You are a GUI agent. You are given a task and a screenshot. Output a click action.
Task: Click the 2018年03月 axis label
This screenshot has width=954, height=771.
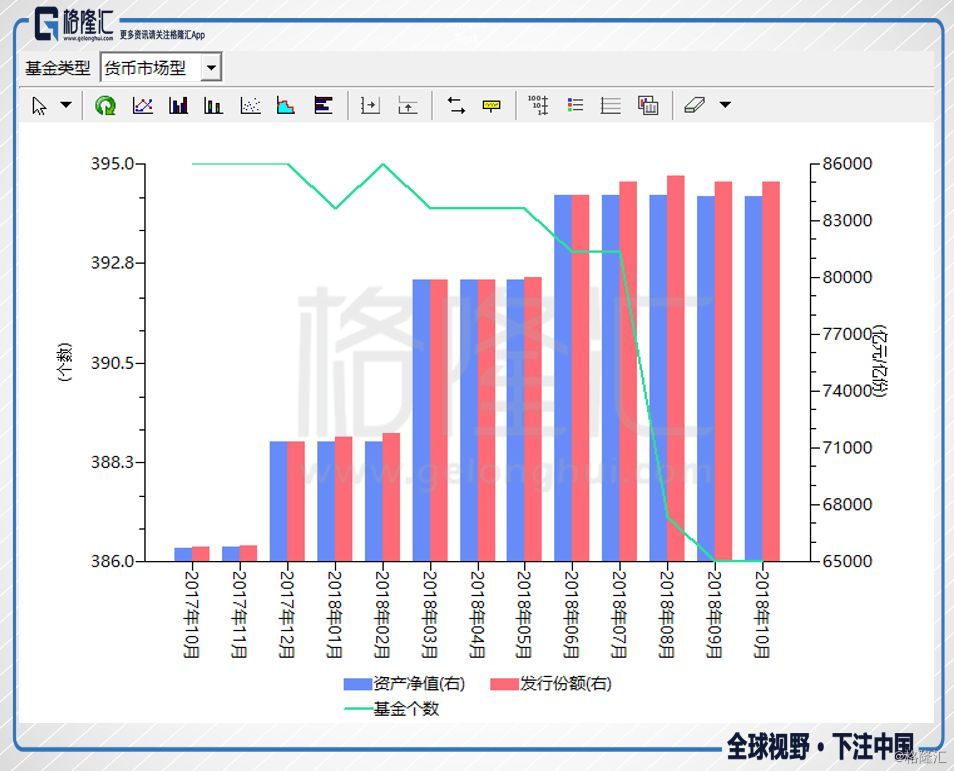(430, 615)
